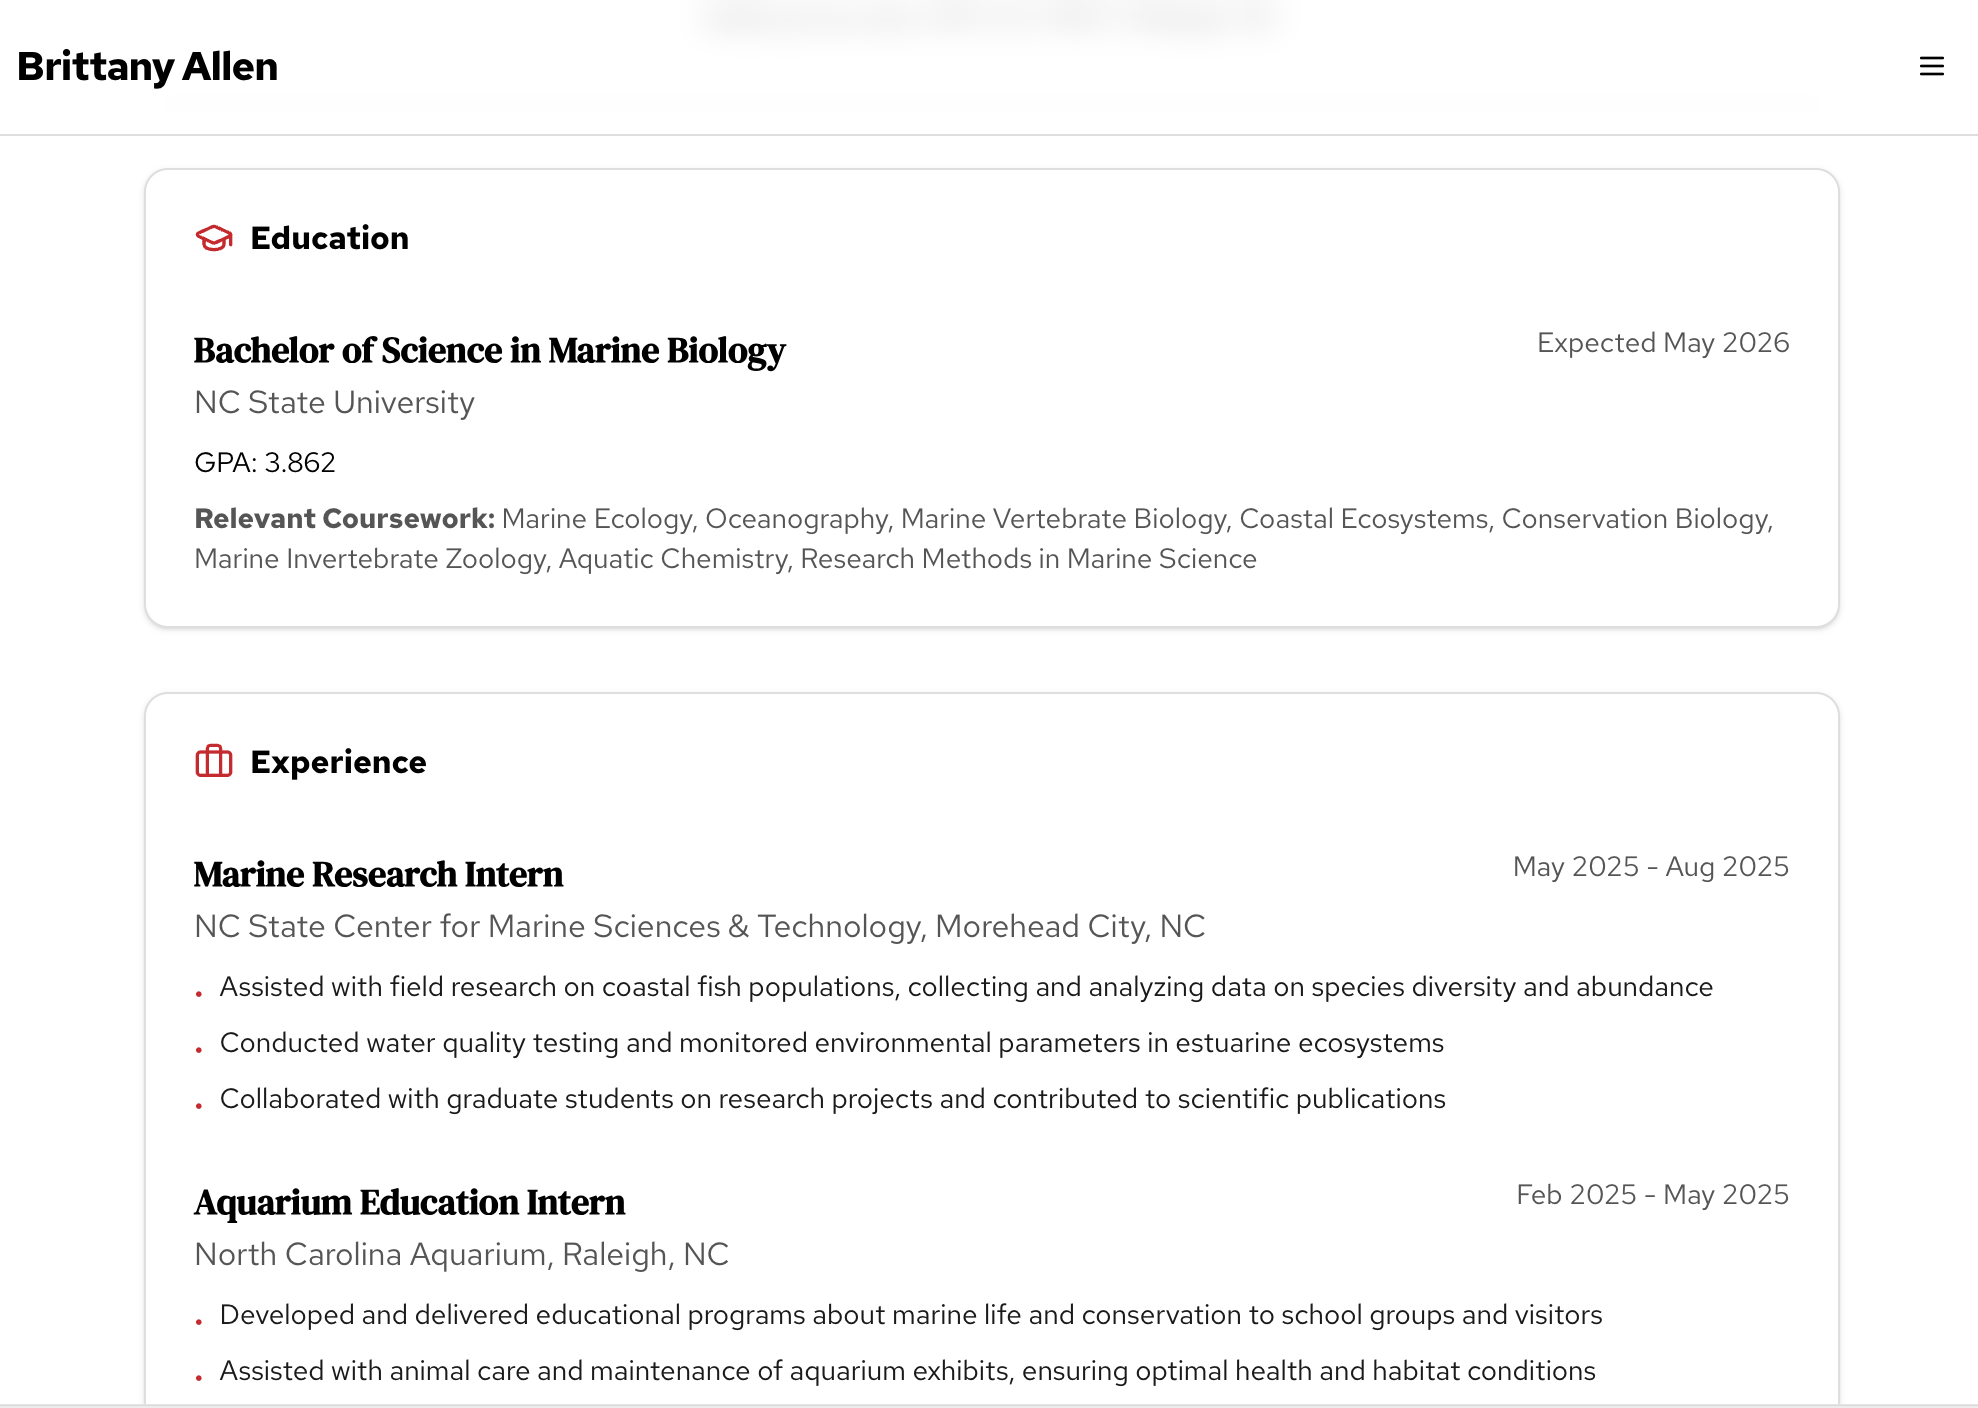Screen dimensions: 1978x1408
Task: Click the briefcase icon beside Experience
Action: (213, 762)
